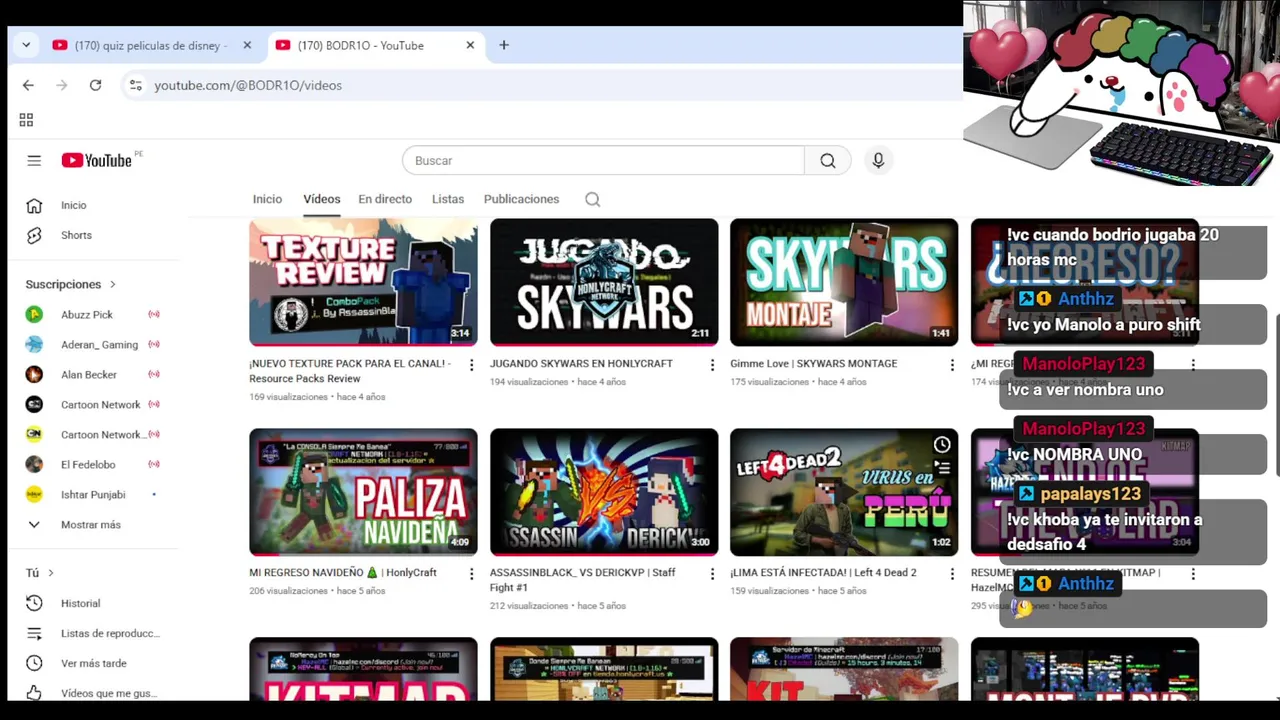The width and height of the screenshot is (1280, 720).
Task: Open options for Gimme Love SKYWARS MONTAGE
Action: tap(952, 365)
